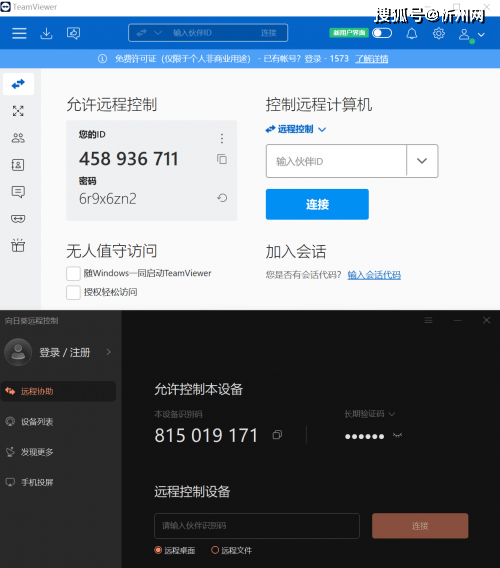
Task: Open the gift box sidebar icon
Action: pos(18,245)
